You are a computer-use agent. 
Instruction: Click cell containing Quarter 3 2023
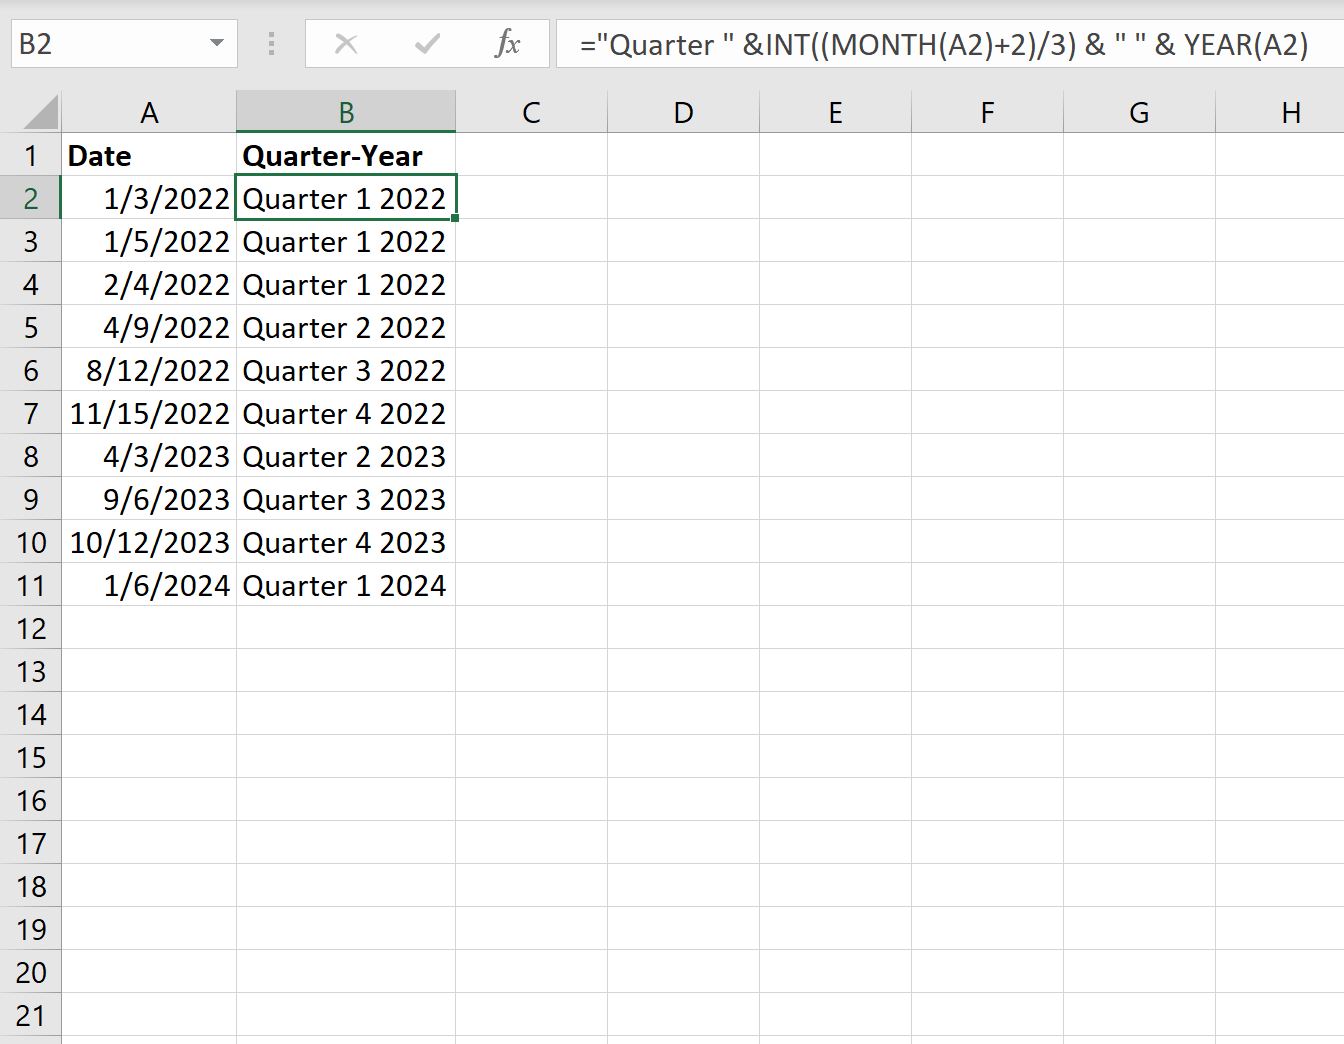(346, 499)
